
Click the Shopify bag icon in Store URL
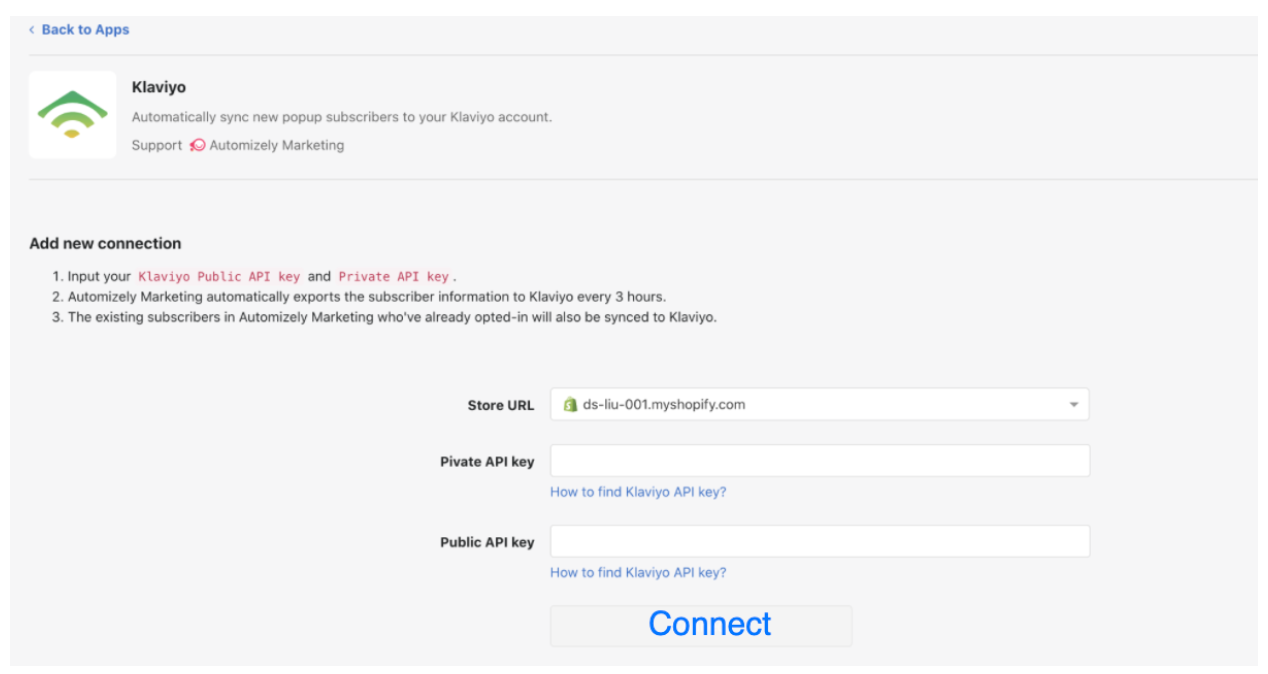coord(570,405)
